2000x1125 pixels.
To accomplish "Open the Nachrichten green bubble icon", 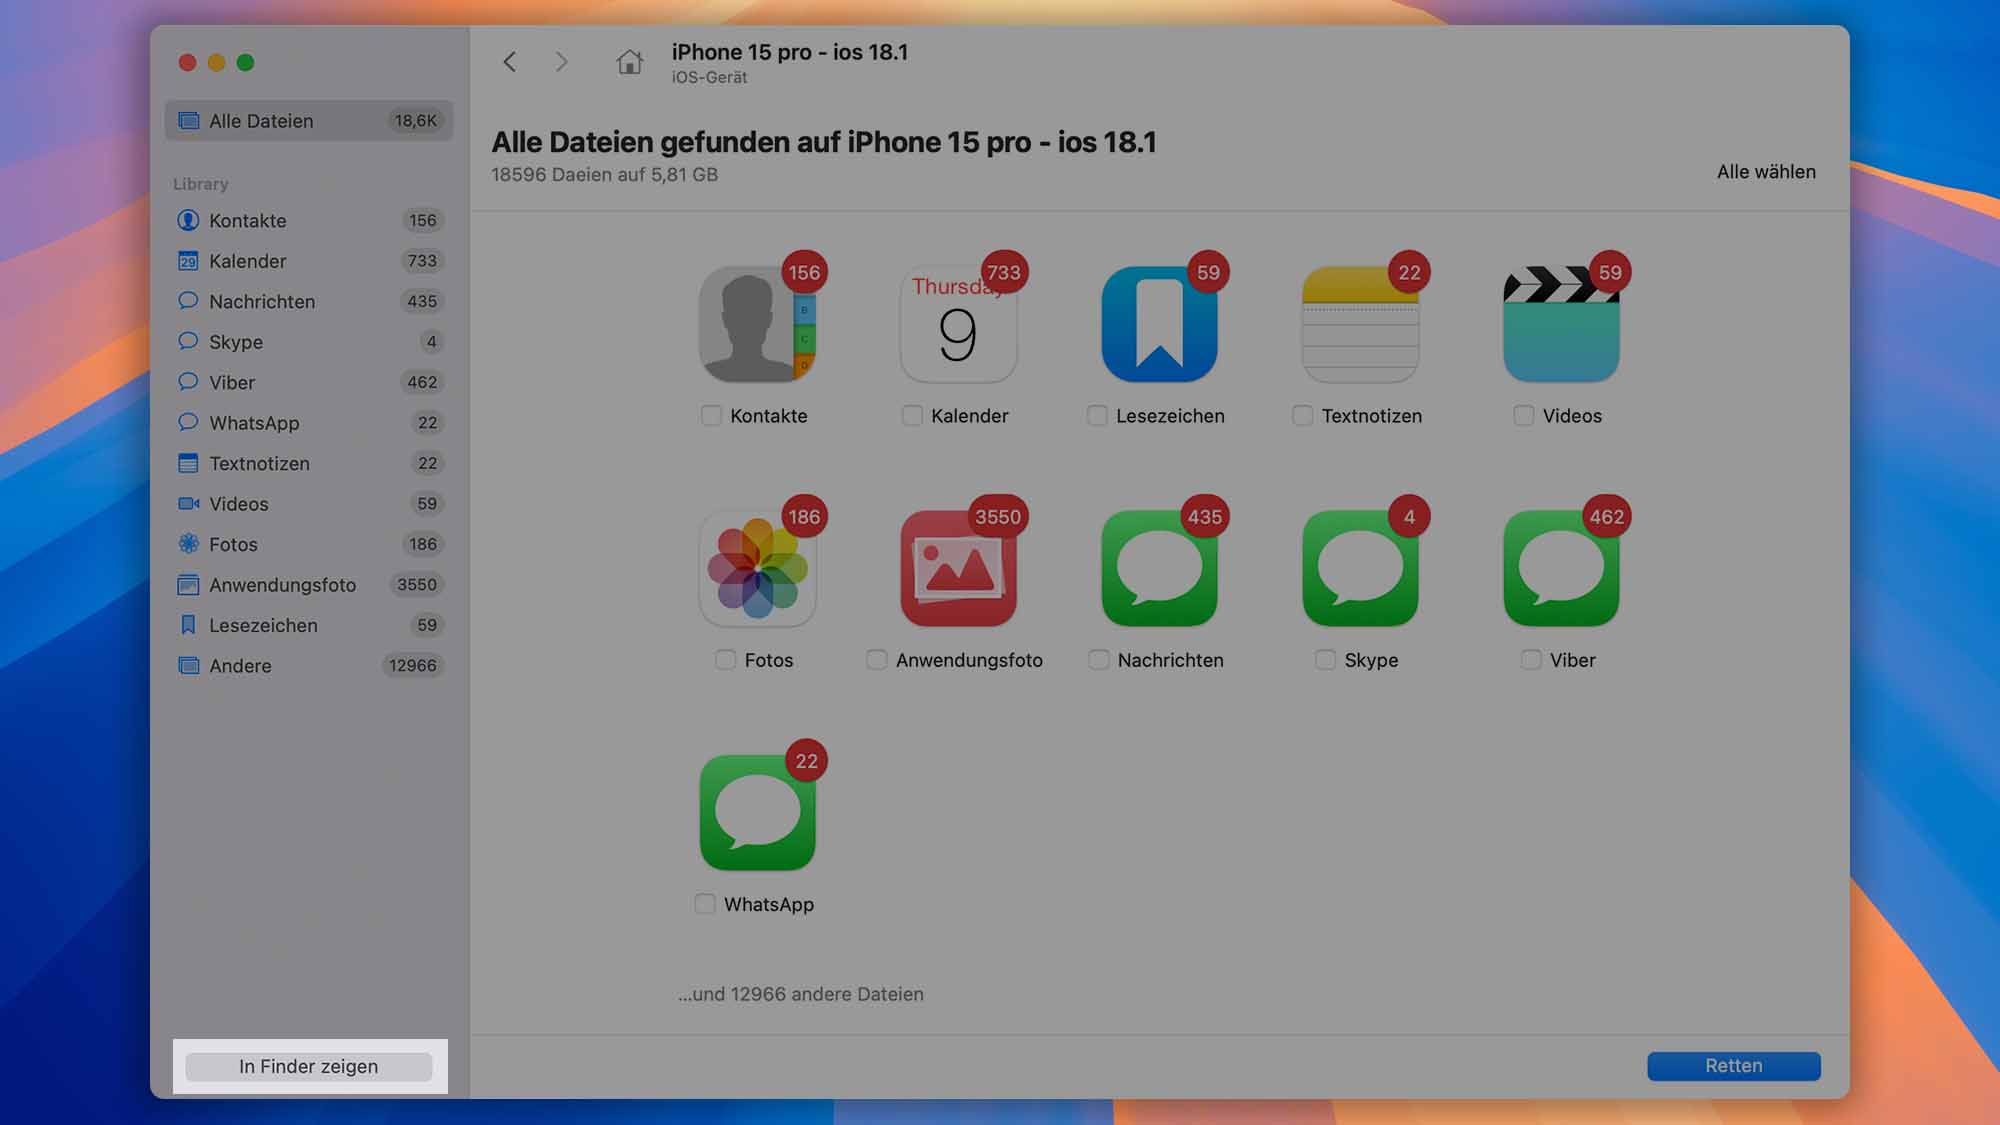I will click(1160, 568).
